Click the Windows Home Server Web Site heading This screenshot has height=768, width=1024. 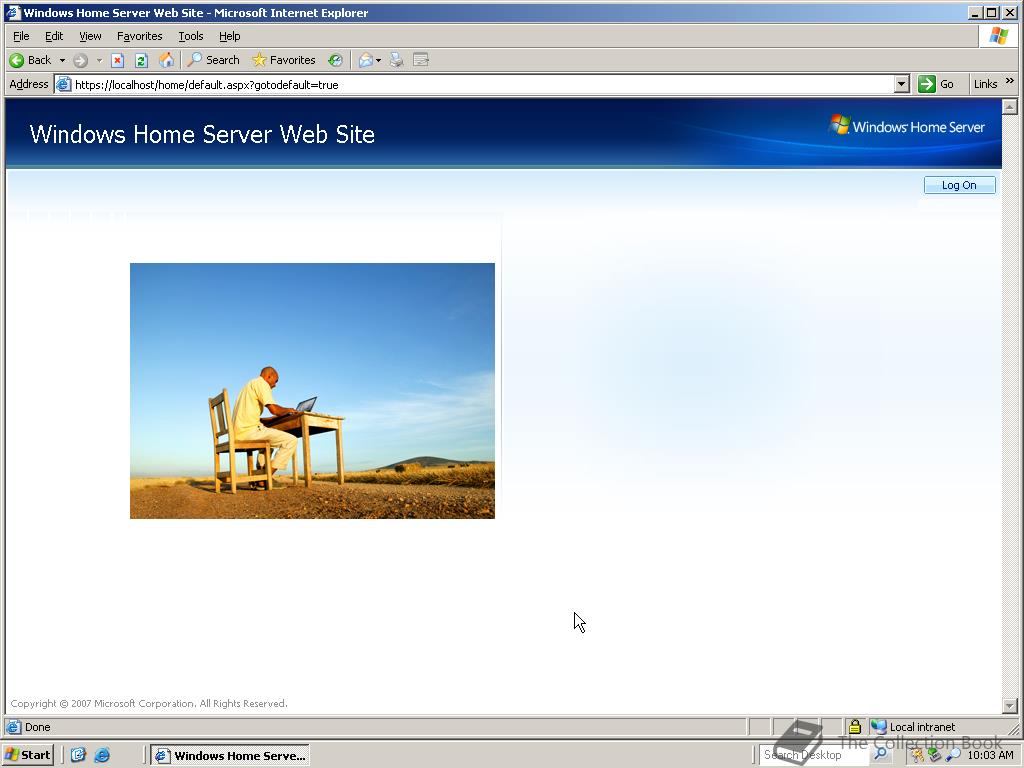pyautogui.click(x=202, y=134)
